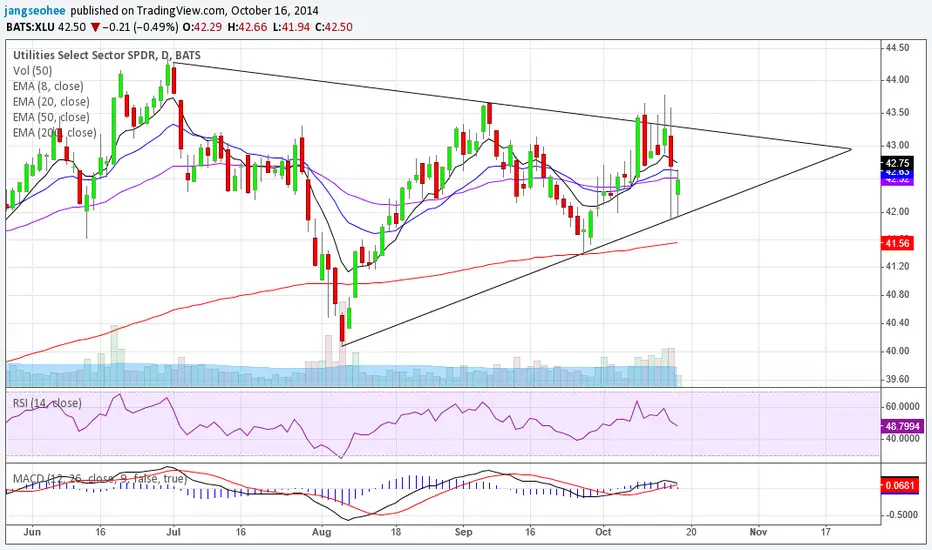The height and width of the screenshot is (550, 932).
Task: Click the 18 date label after Aug
Action: [x=395, y=532]
